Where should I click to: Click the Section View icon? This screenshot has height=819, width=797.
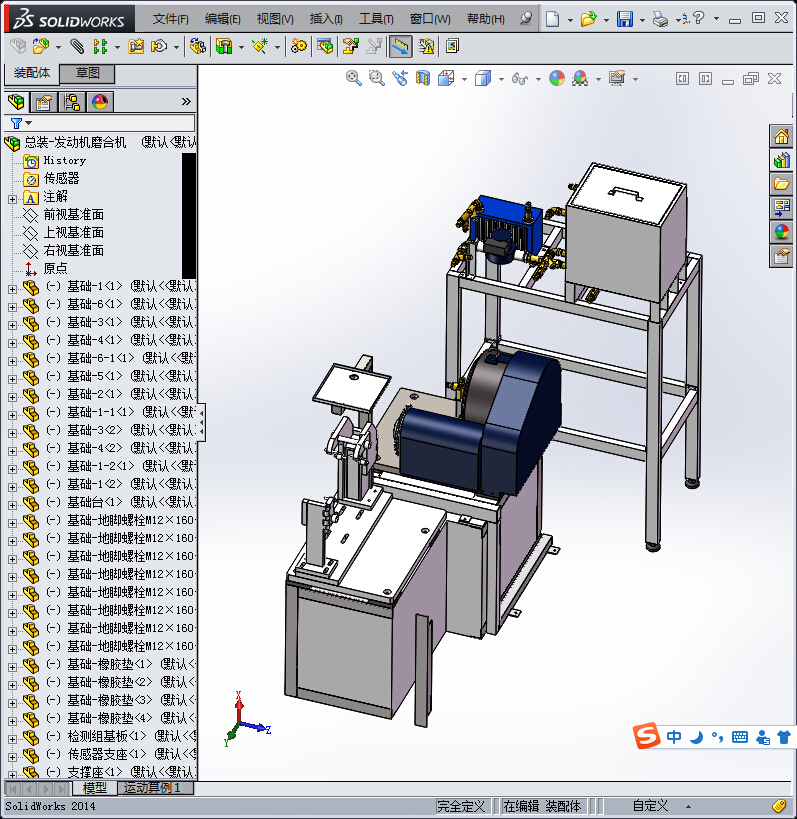coord(423,78)
